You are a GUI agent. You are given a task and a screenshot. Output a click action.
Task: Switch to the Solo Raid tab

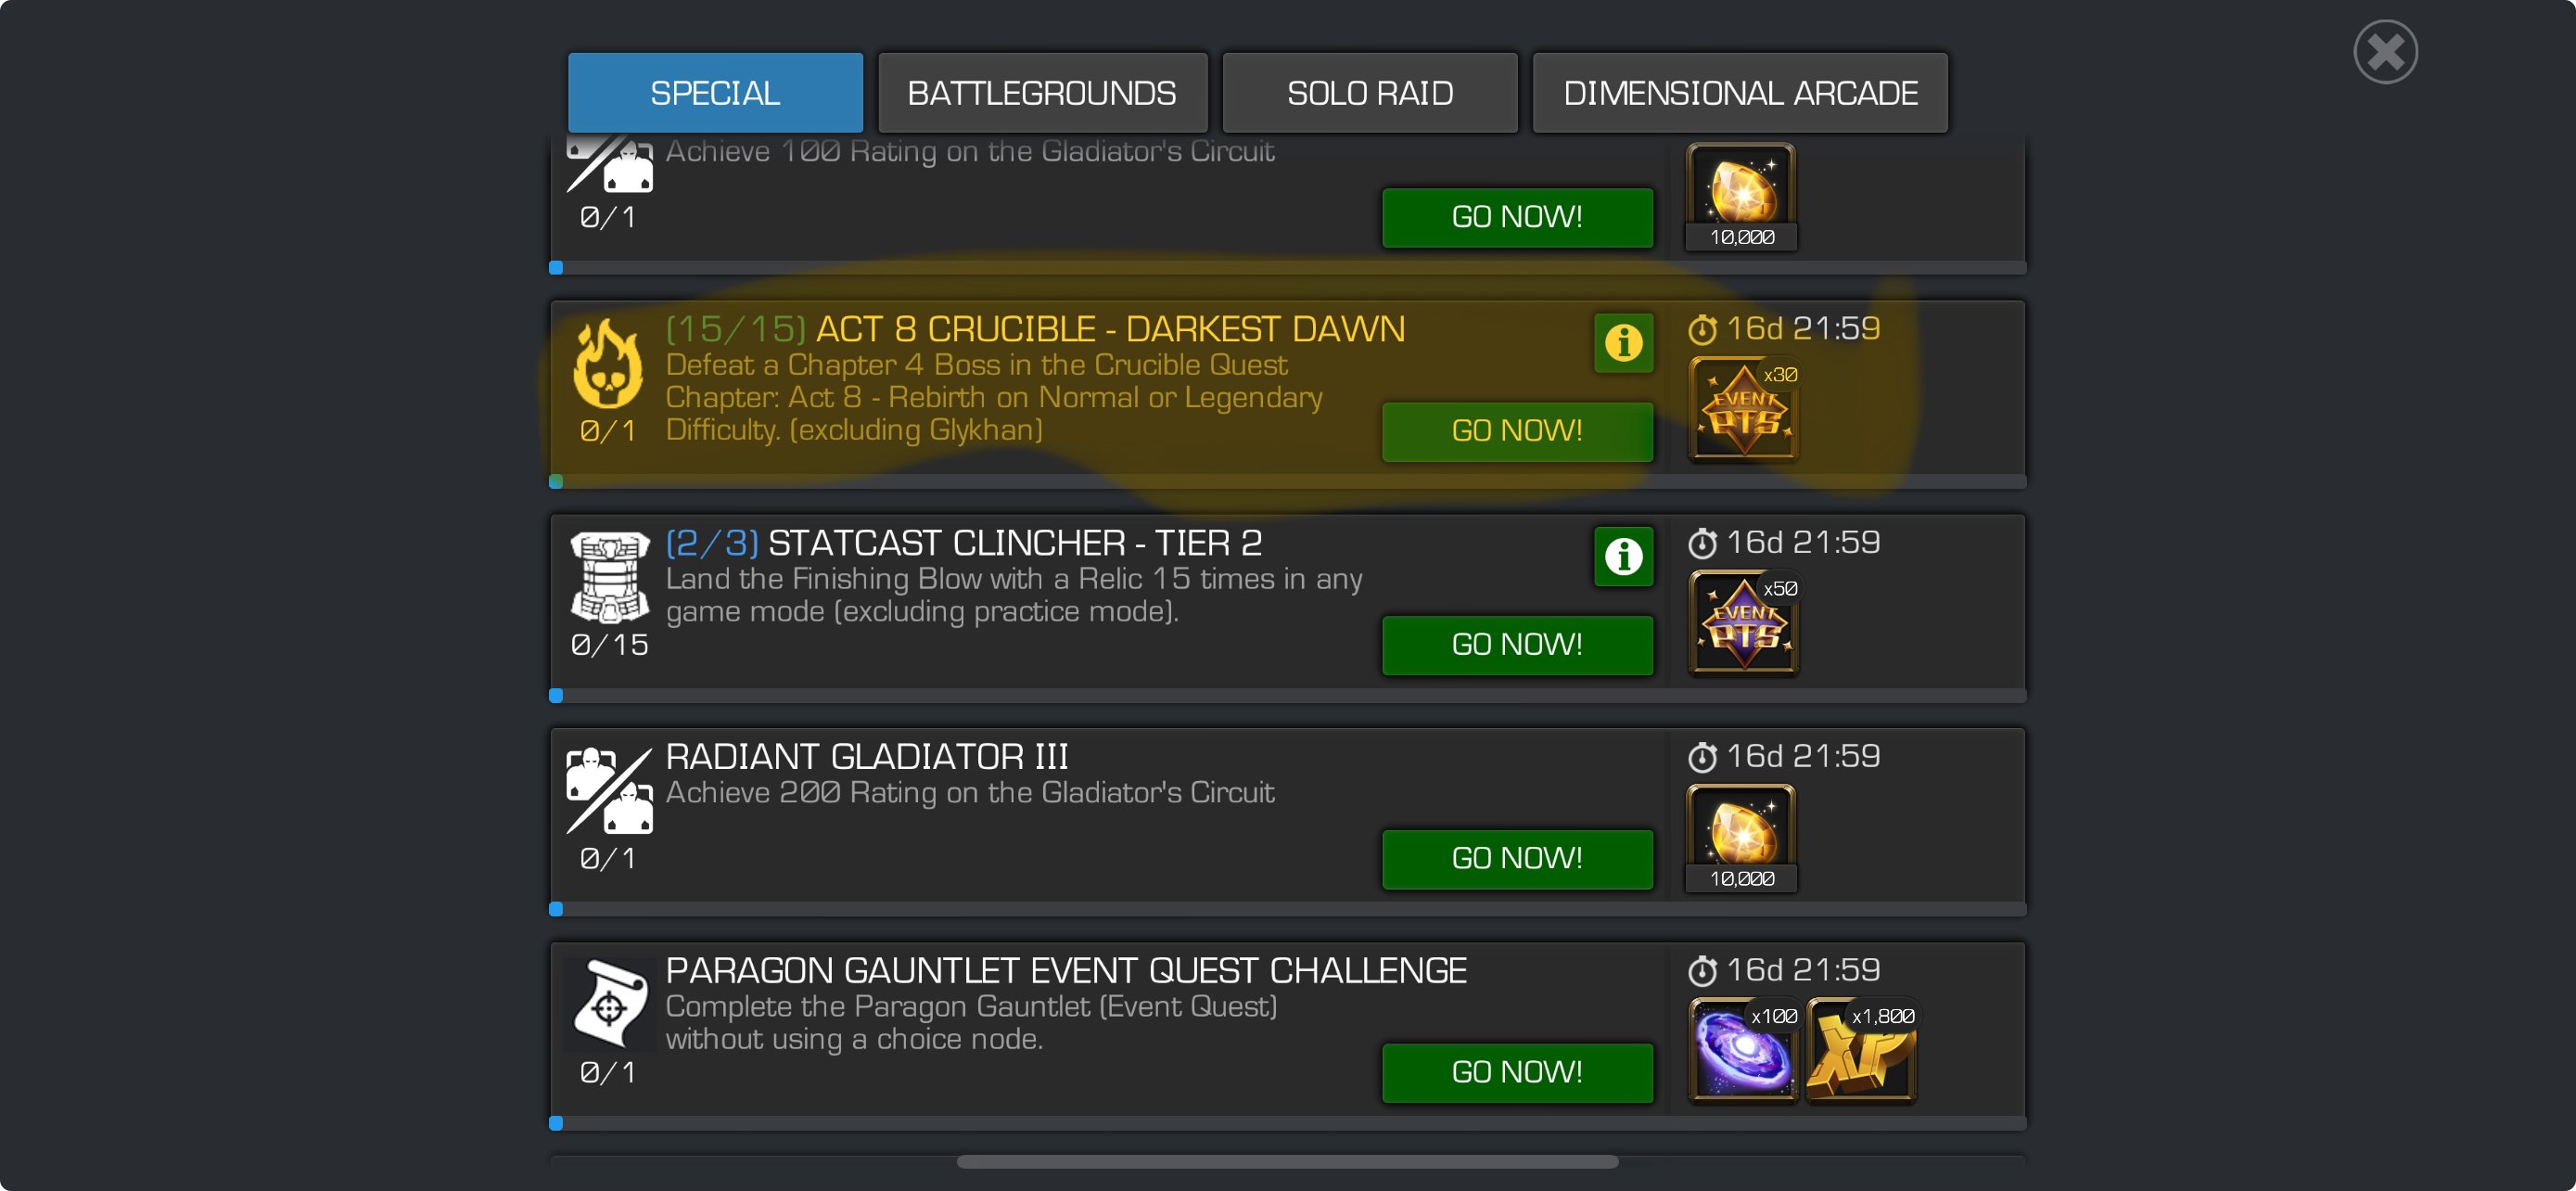click(x=1369, y=93)
